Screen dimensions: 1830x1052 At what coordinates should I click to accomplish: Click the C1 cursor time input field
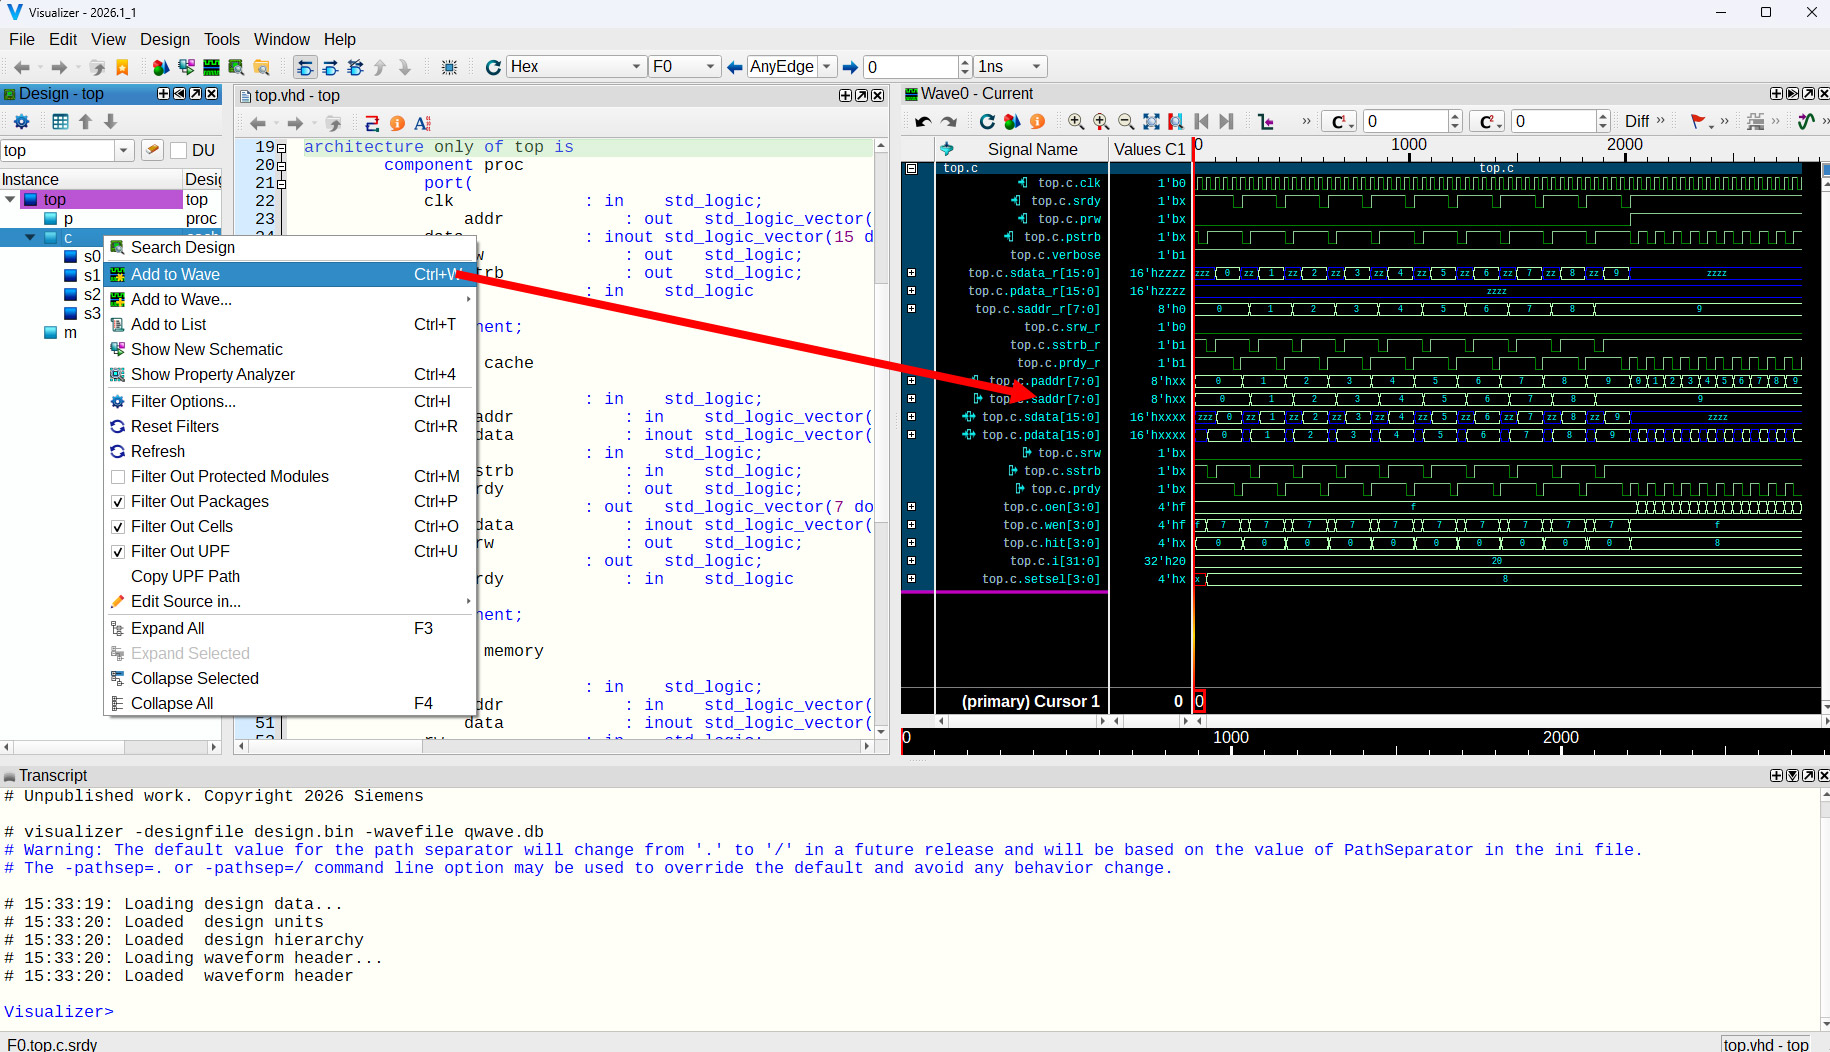(1406, 122)
